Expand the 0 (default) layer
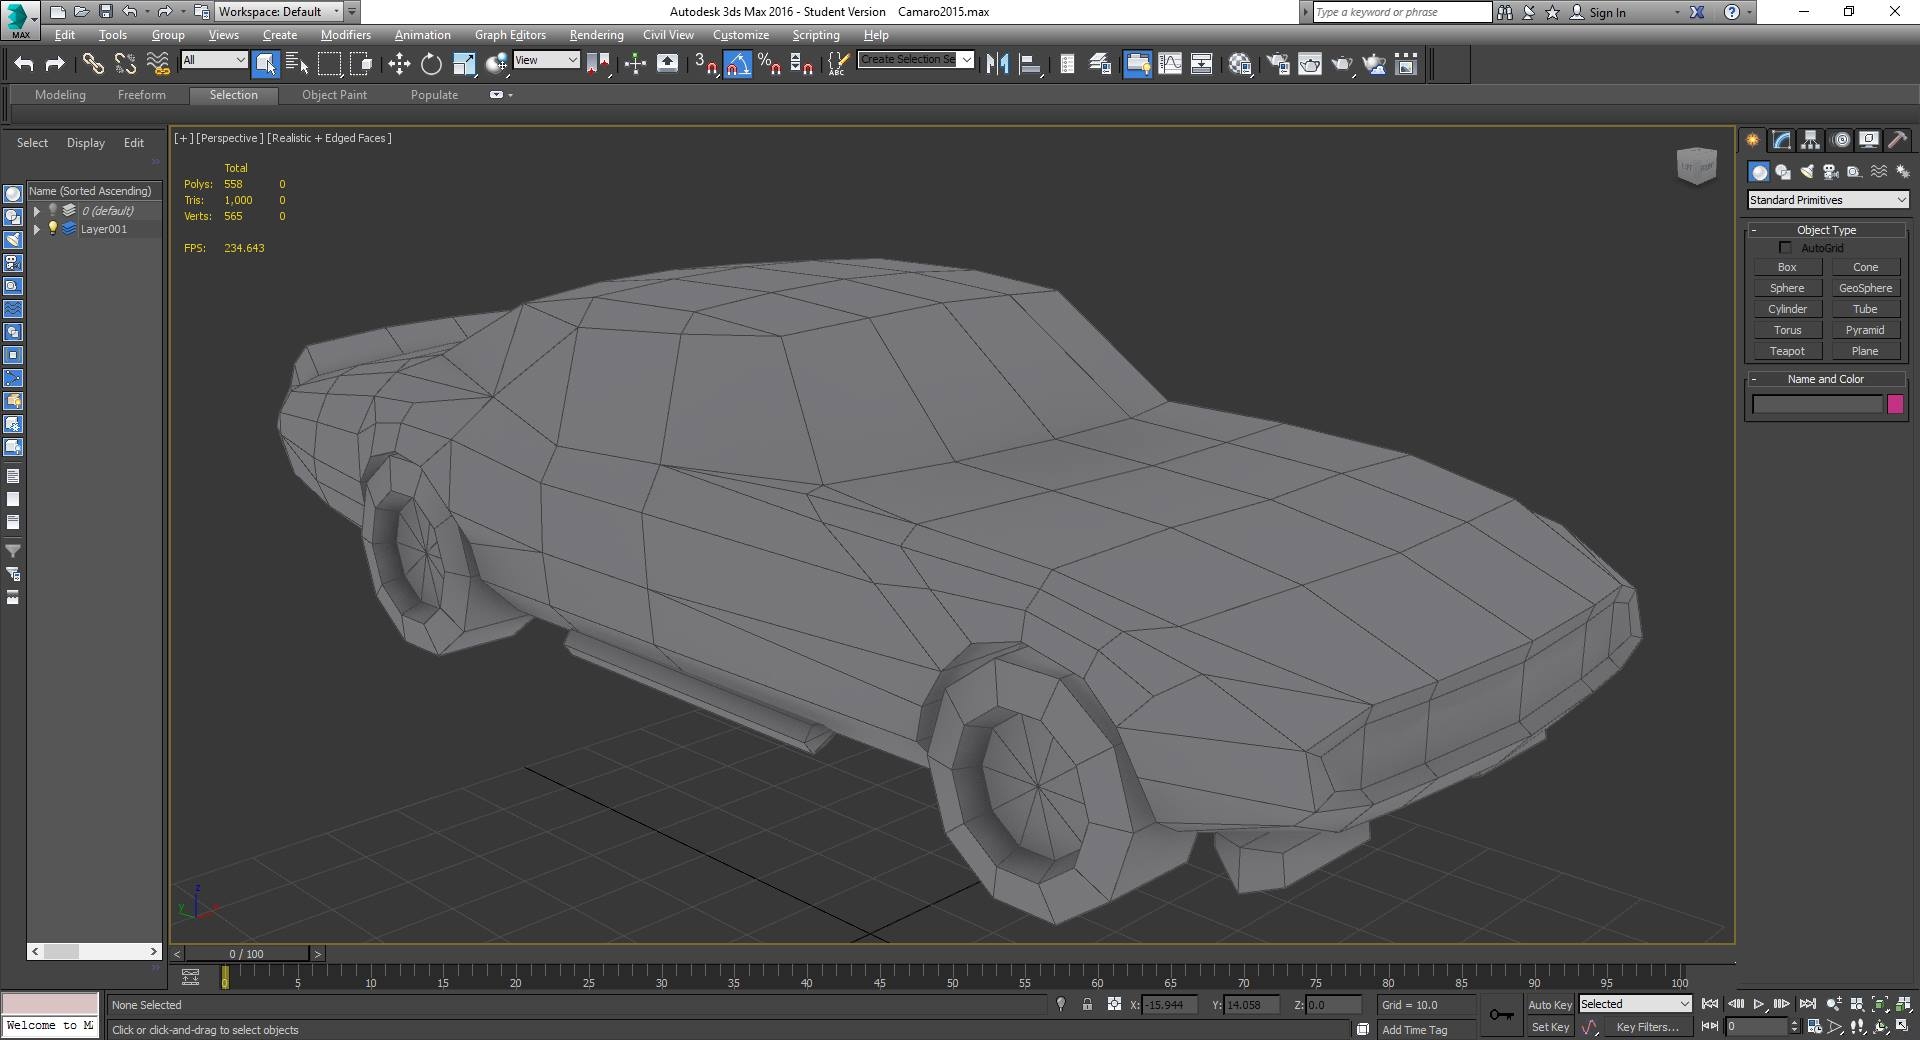The image size is (1920, 1040). [37, 211]
